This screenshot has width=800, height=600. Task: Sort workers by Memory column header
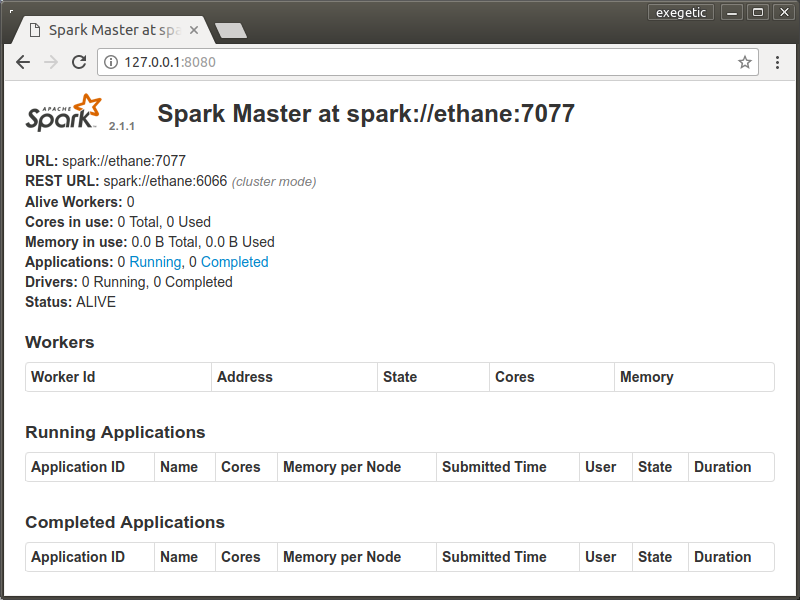coord(646,377)
